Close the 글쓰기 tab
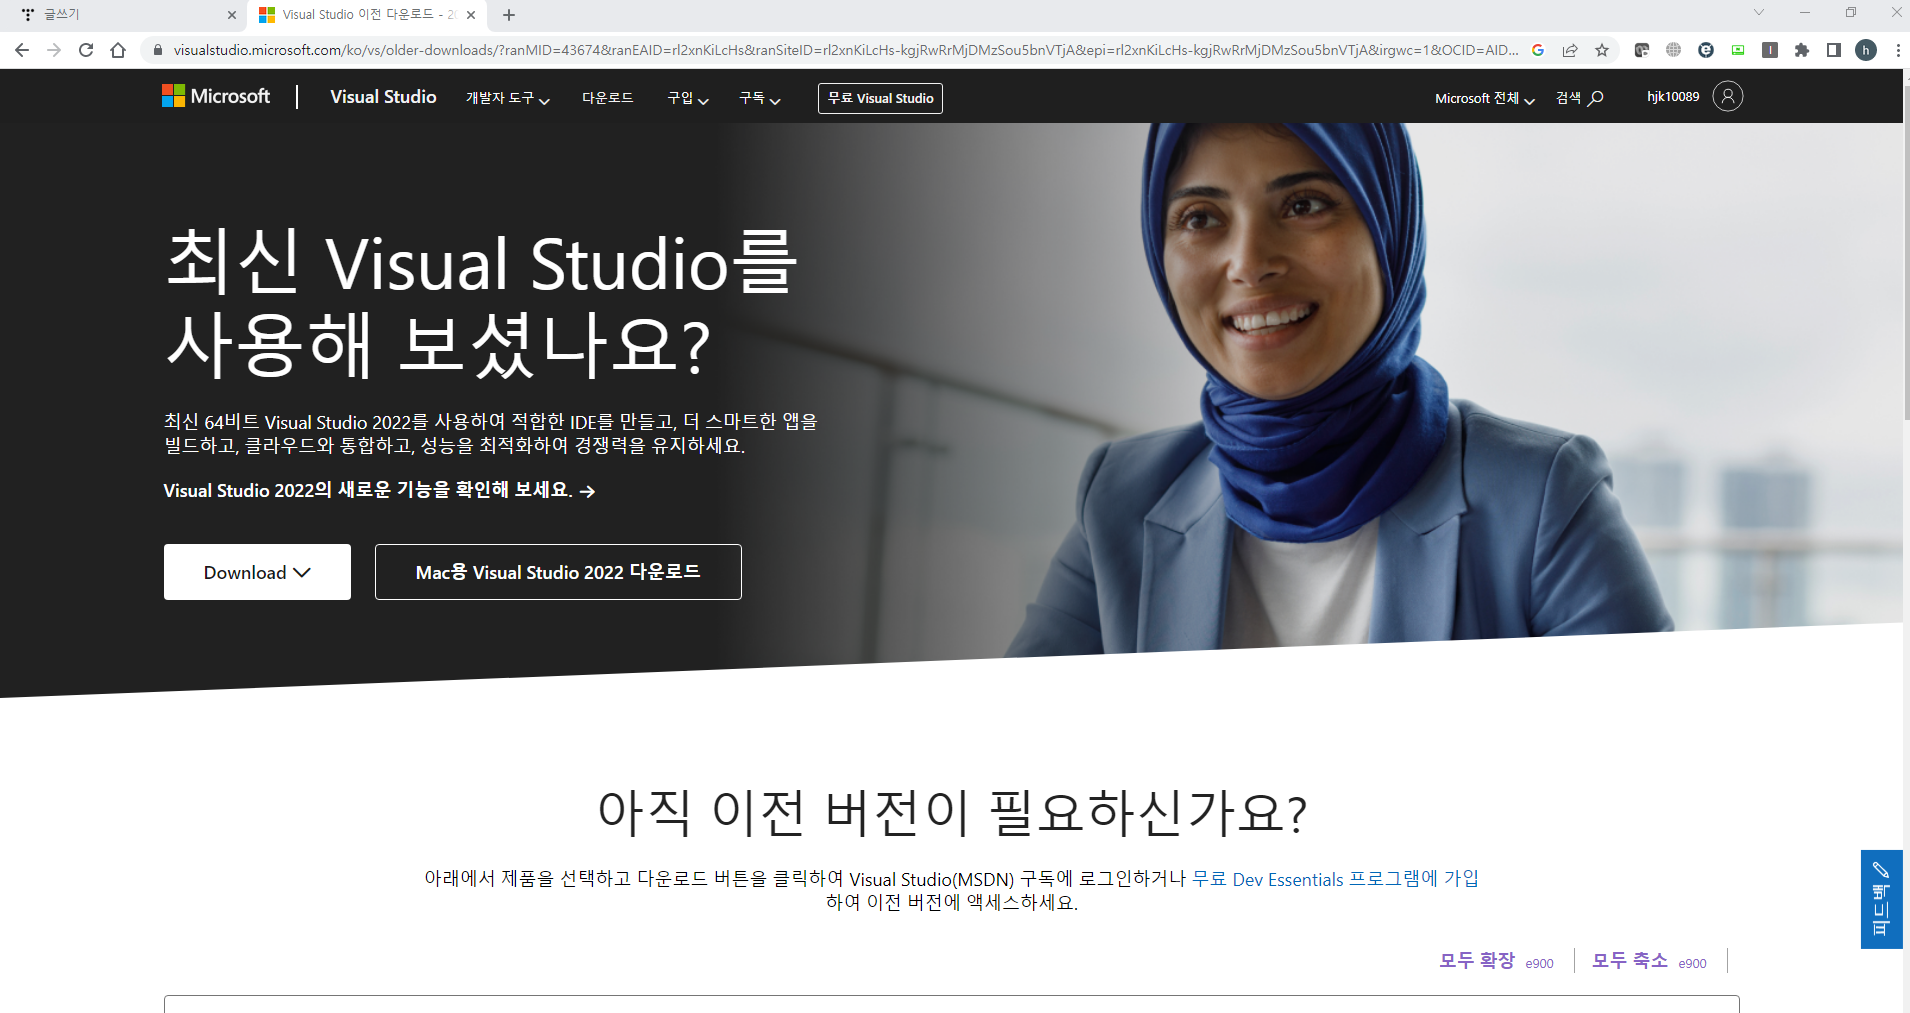 point(232,15)
